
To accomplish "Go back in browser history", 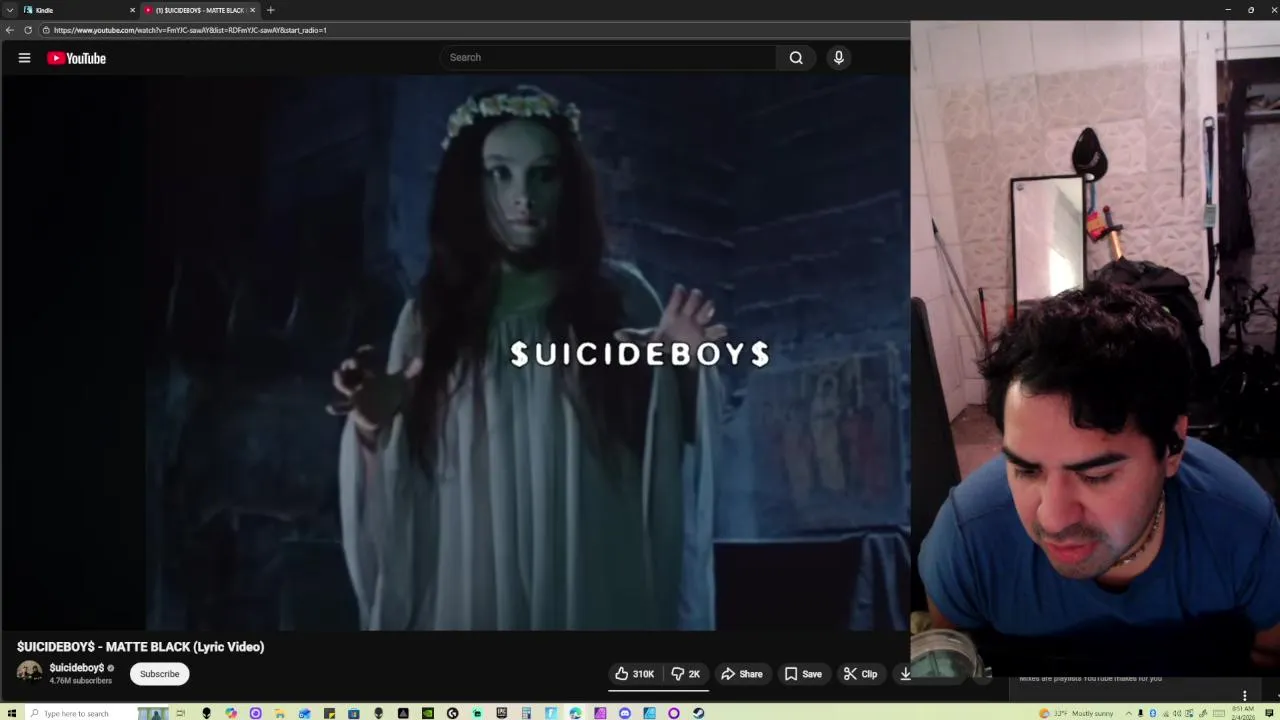I will (x=10, y=30).
